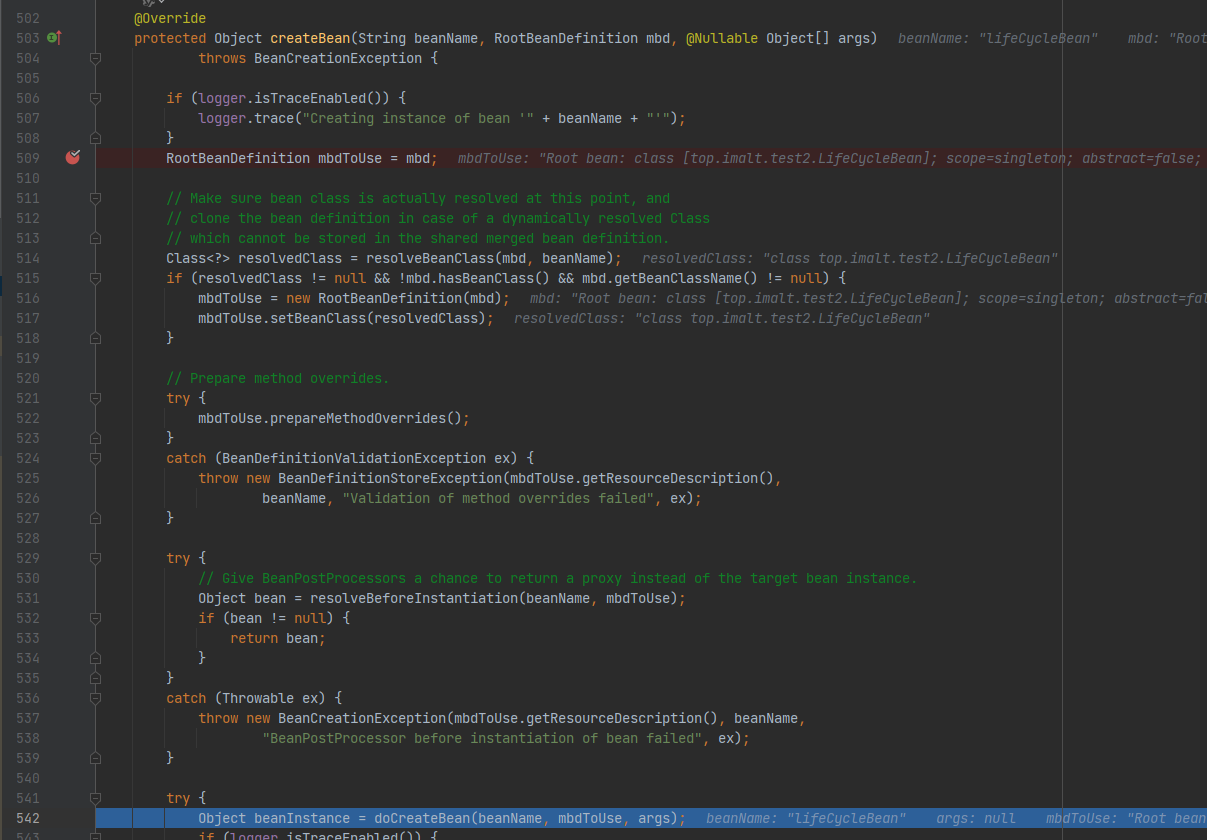Click inline debug value after resolveBeanClass call

(850, 258)
